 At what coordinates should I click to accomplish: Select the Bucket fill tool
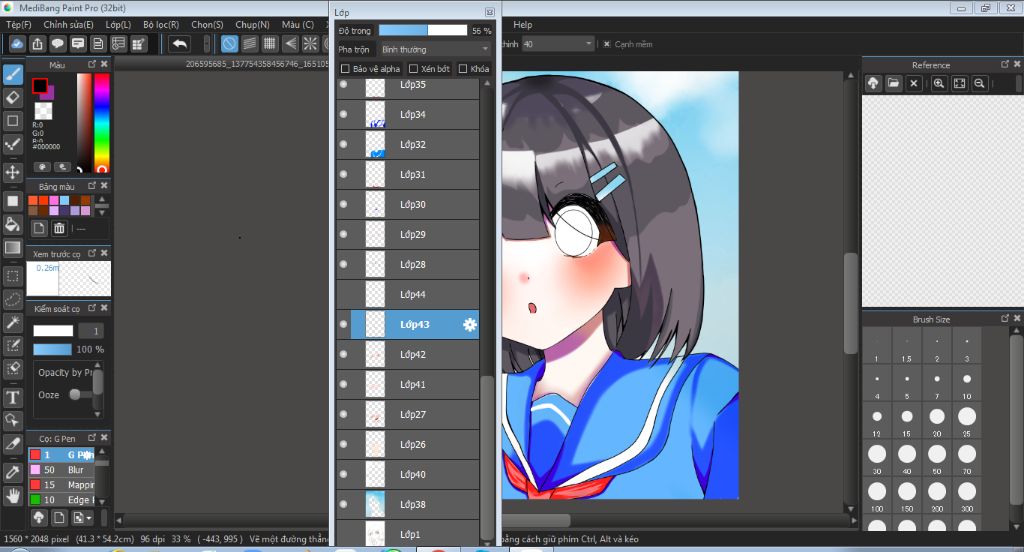coord(12,224)
